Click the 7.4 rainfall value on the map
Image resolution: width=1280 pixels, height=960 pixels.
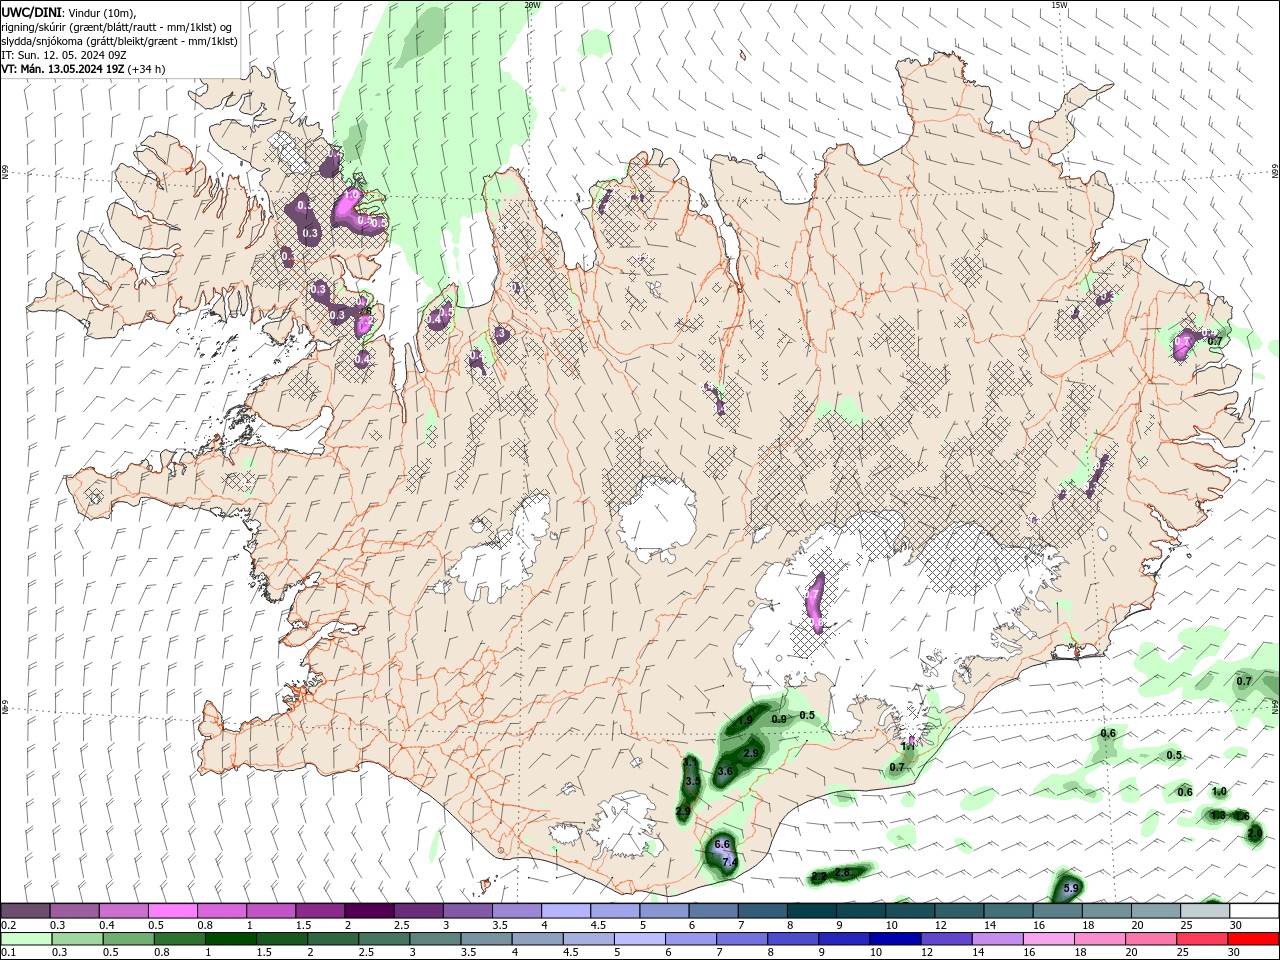(729, 862)
